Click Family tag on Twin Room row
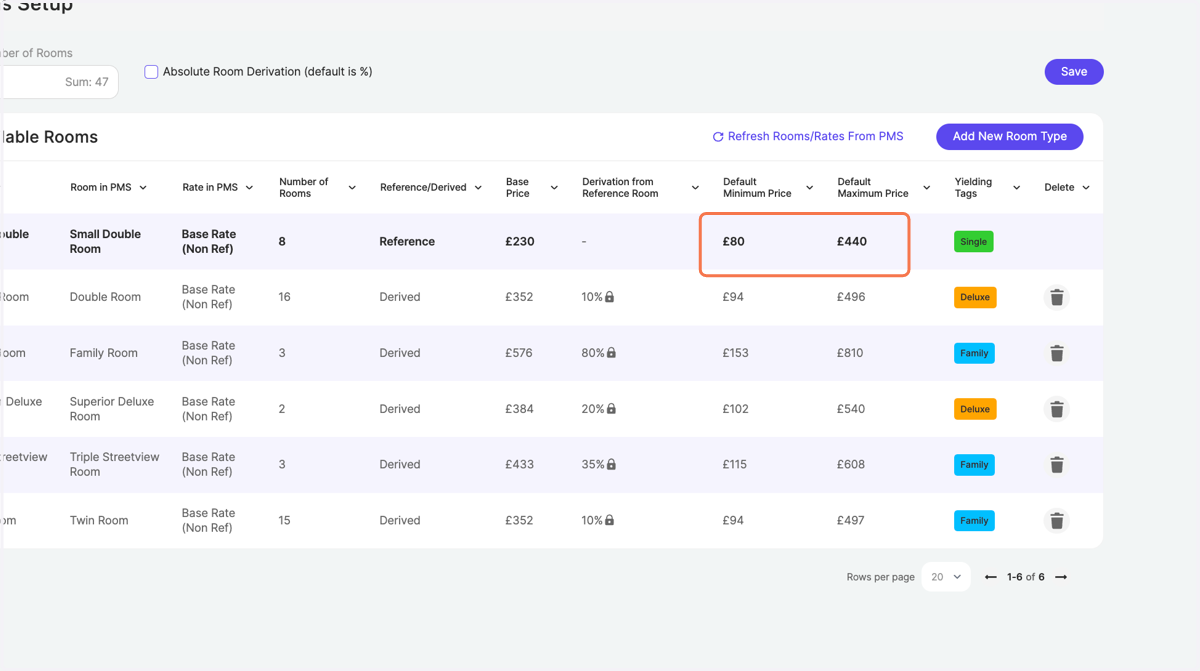This screenshot has height=671, width=1200. [x=974, y=521]
